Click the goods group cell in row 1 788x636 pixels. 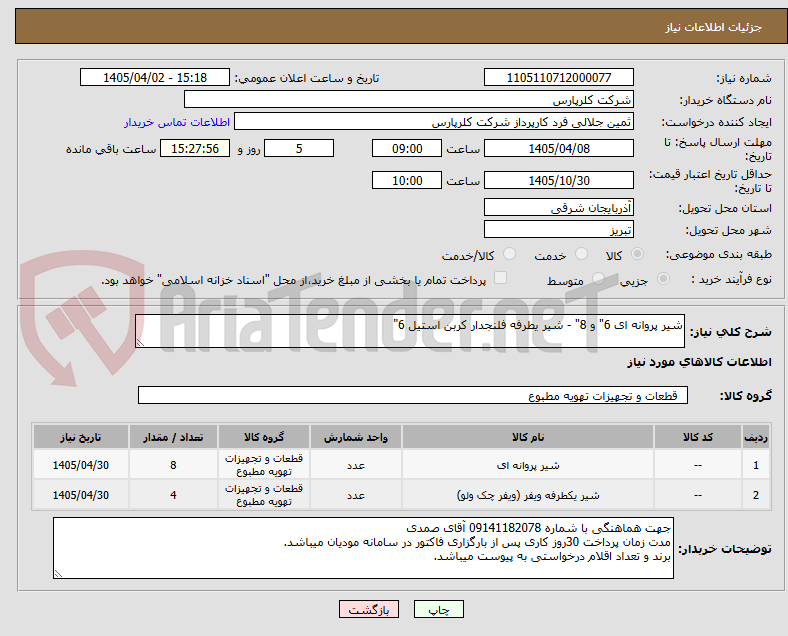[264, 465]
